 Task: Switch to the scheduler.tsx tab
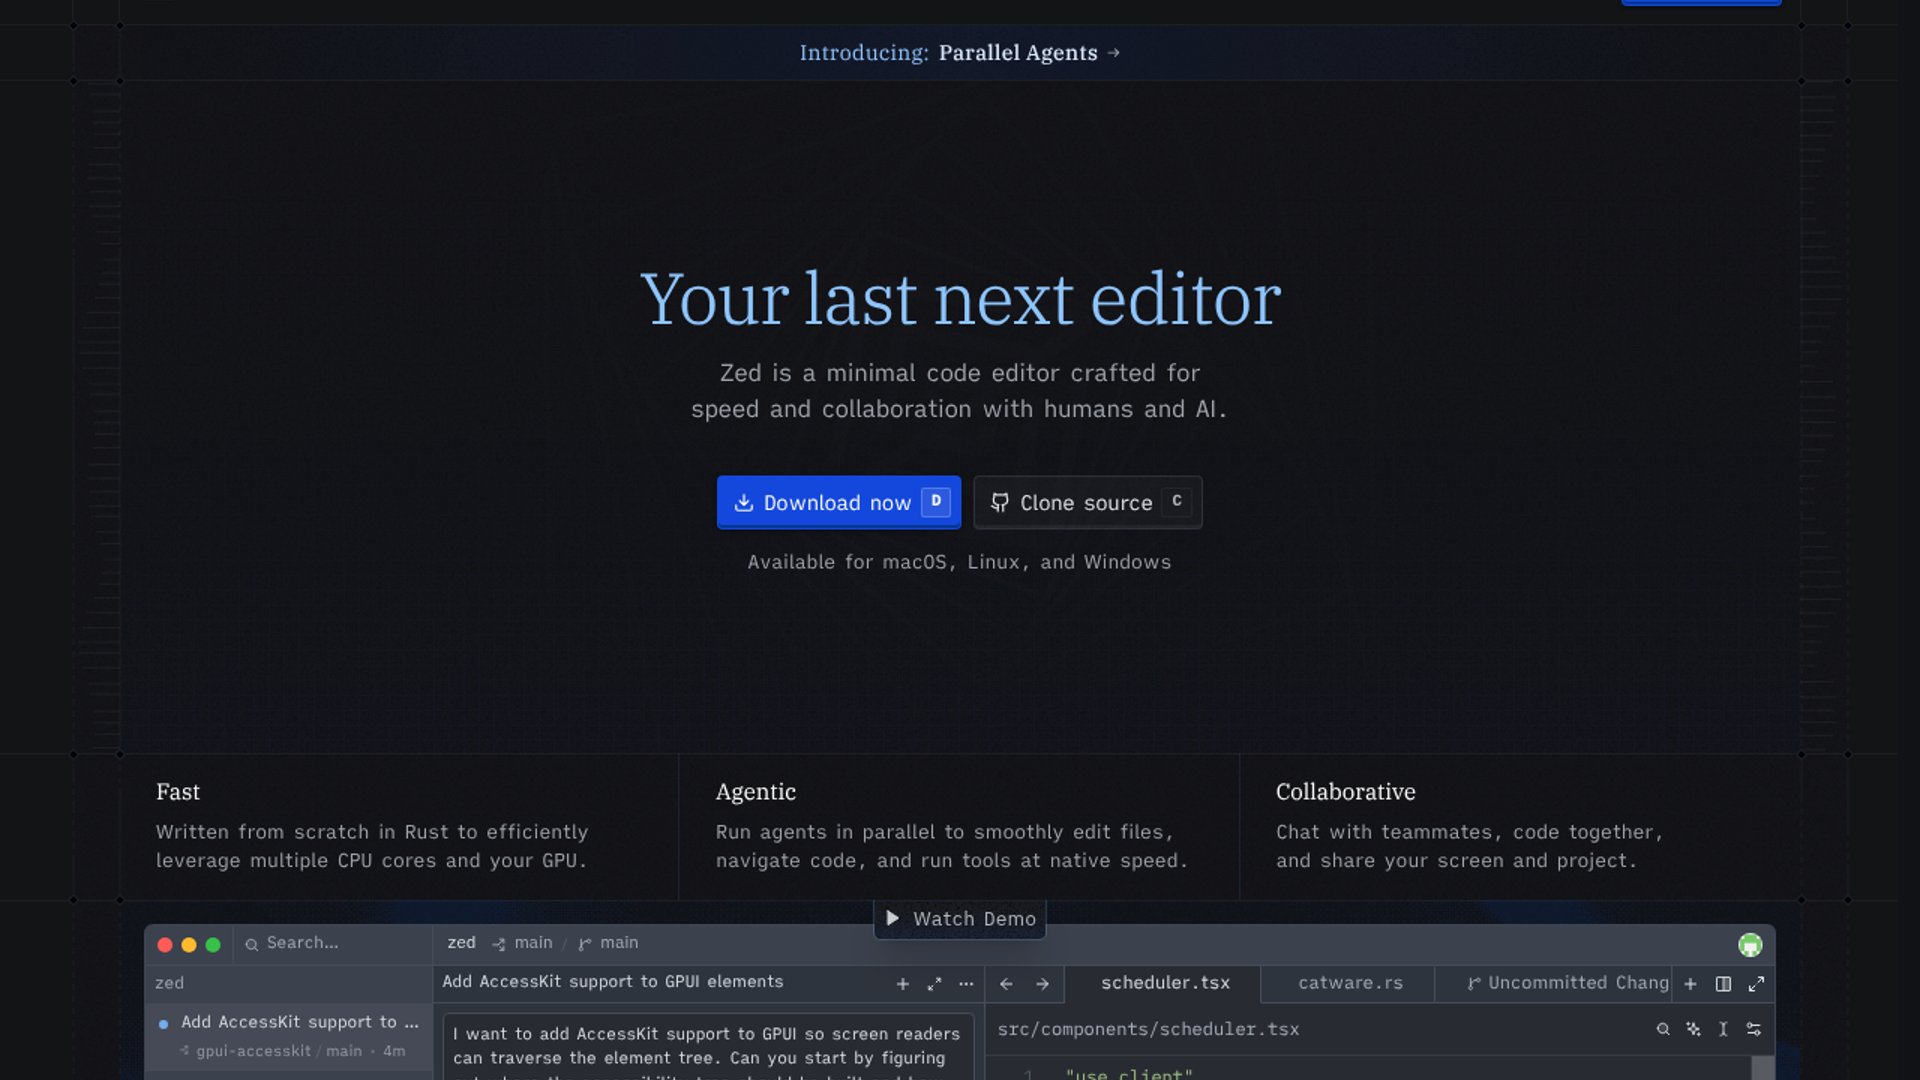tap(1165, 984)
